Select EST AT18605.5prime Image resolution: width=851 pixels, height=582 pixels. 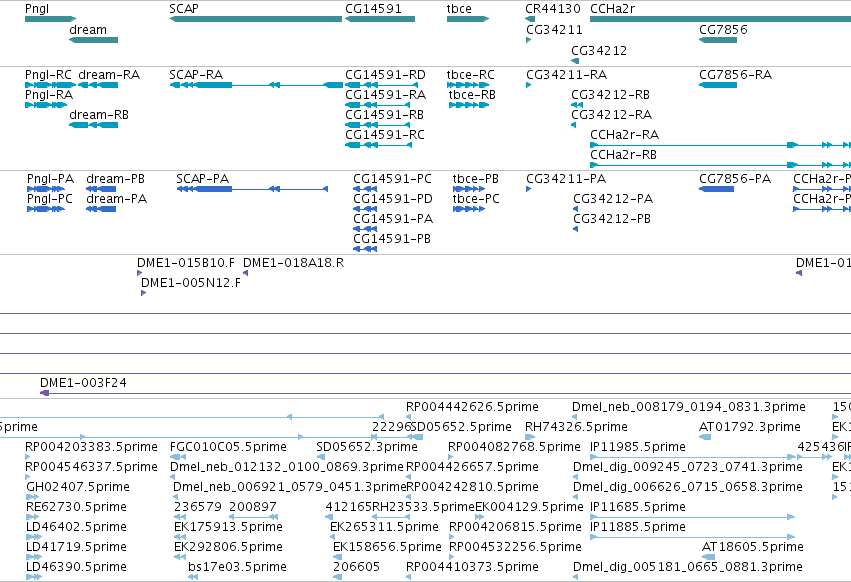[753, 547]
